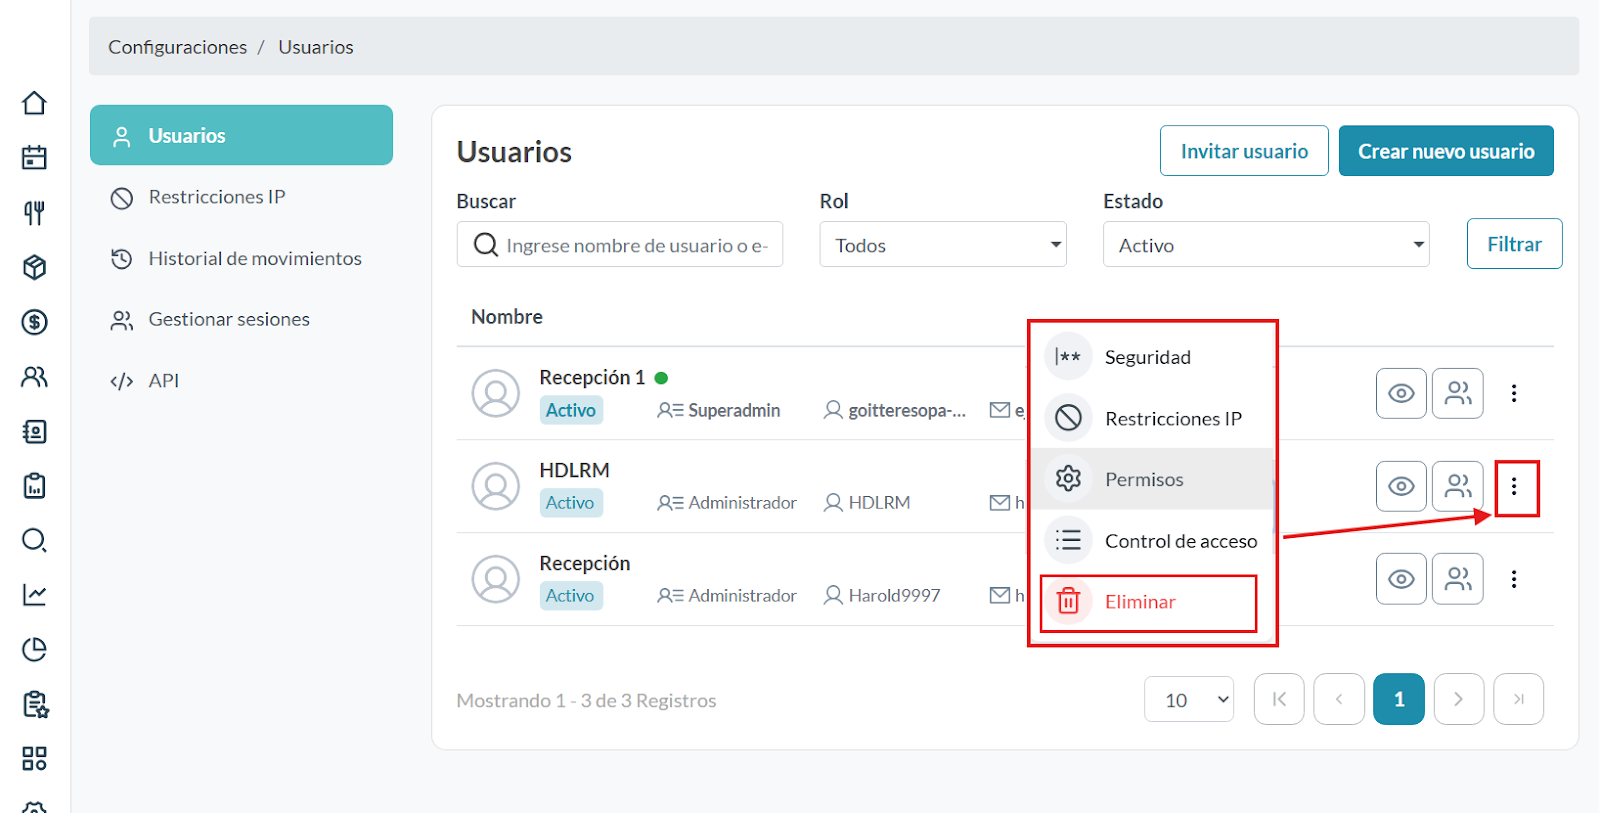Open the Estado dropdown showing Activo
Screen dimensions: 1600x813
(x=1265, y=245)
